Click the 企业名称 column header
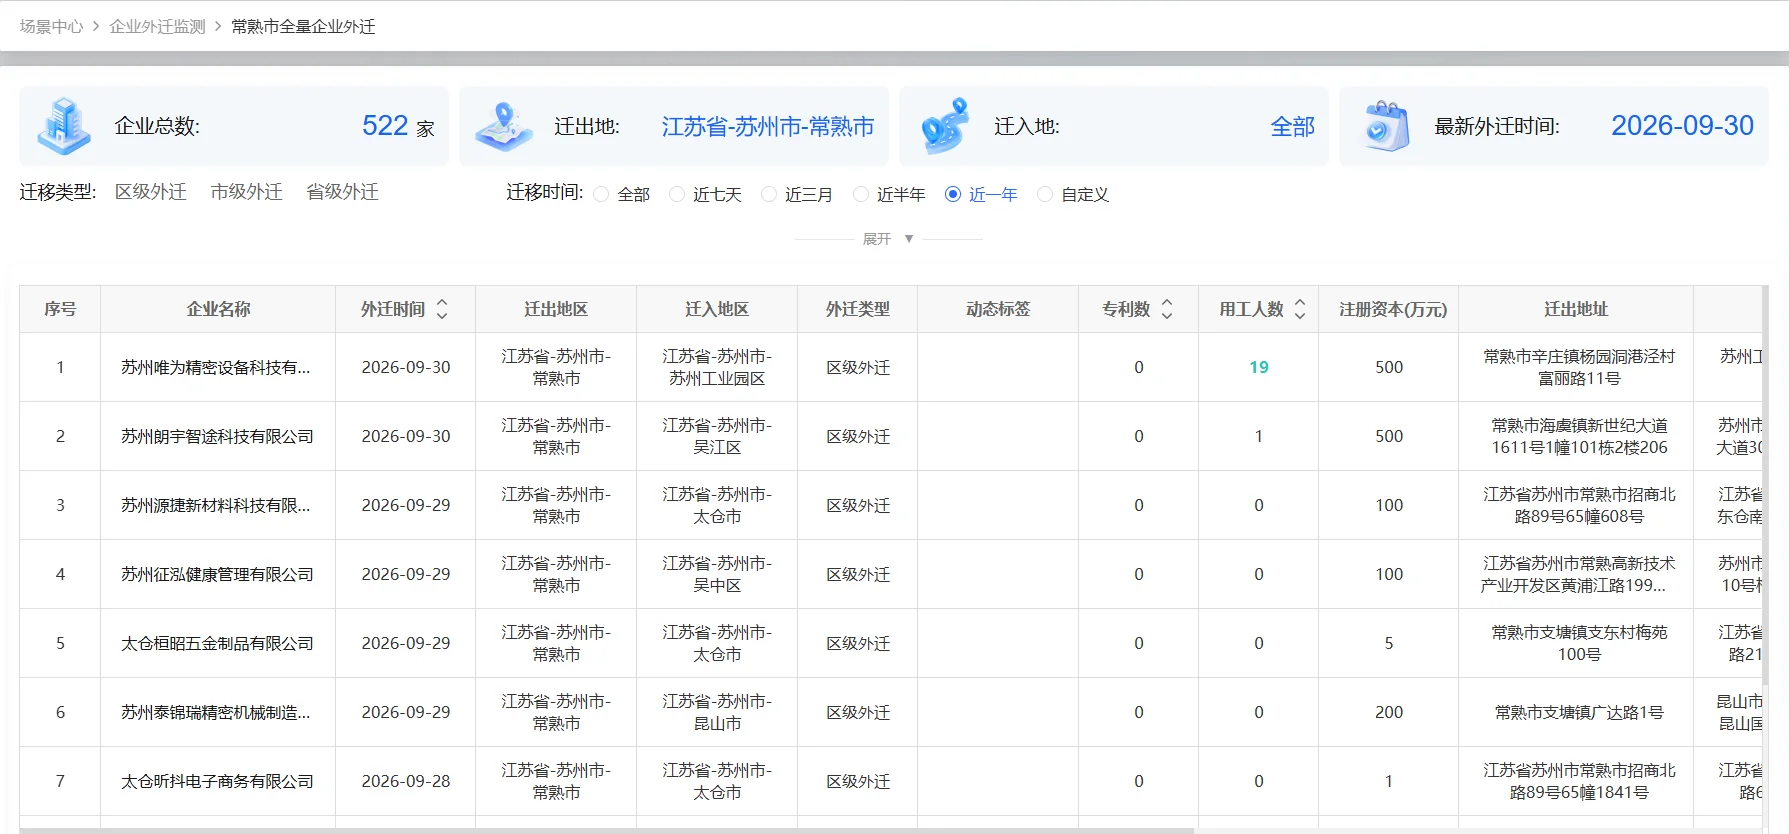The height and width of the screenshot is (834, 1790). click(218, 309)
